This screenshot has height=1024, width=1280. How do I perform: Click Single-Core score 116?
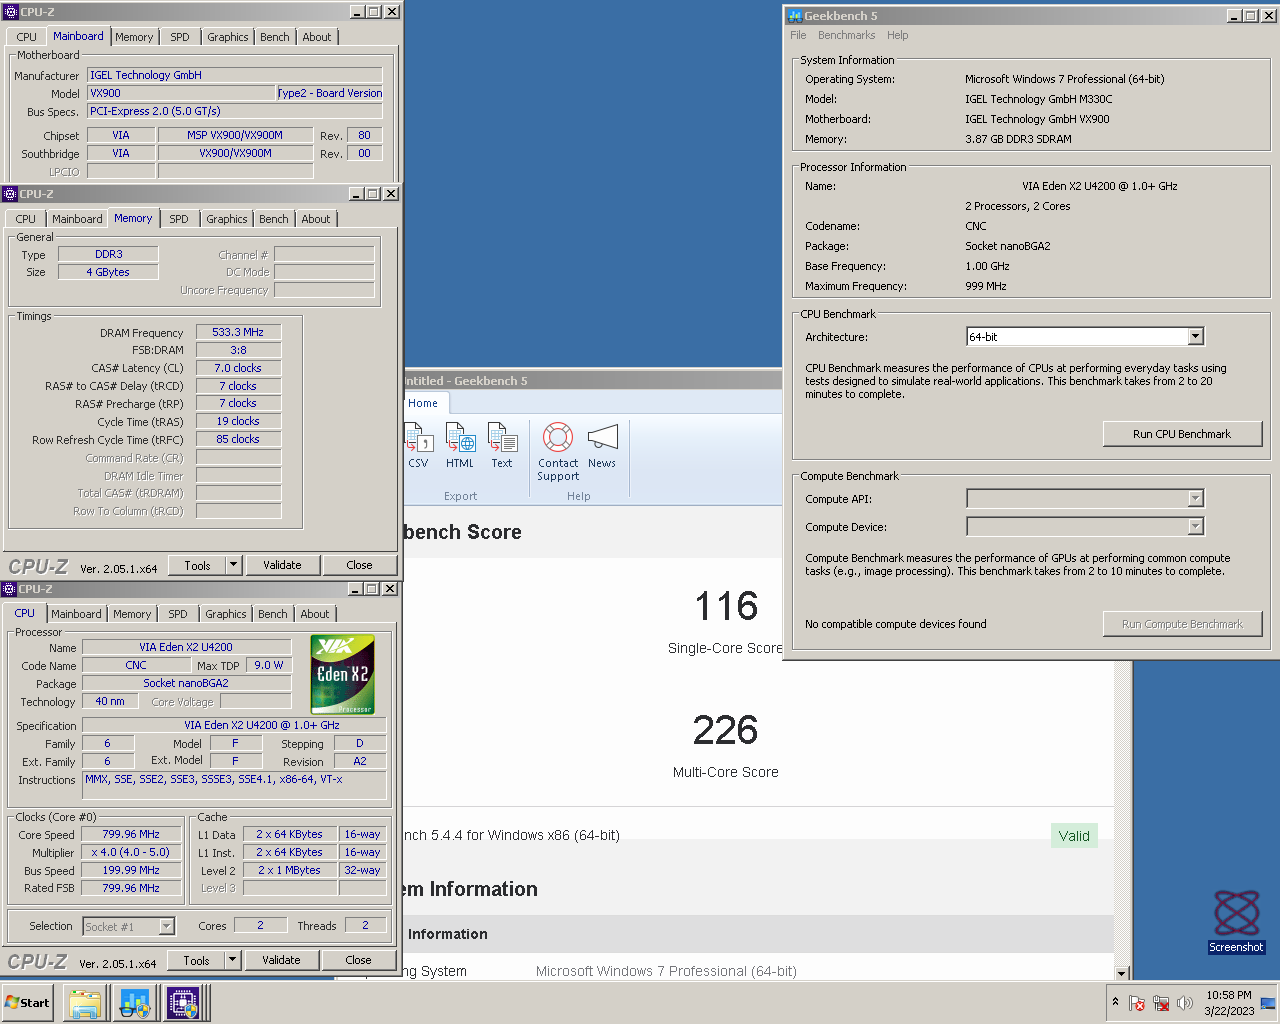click(726, 606)
